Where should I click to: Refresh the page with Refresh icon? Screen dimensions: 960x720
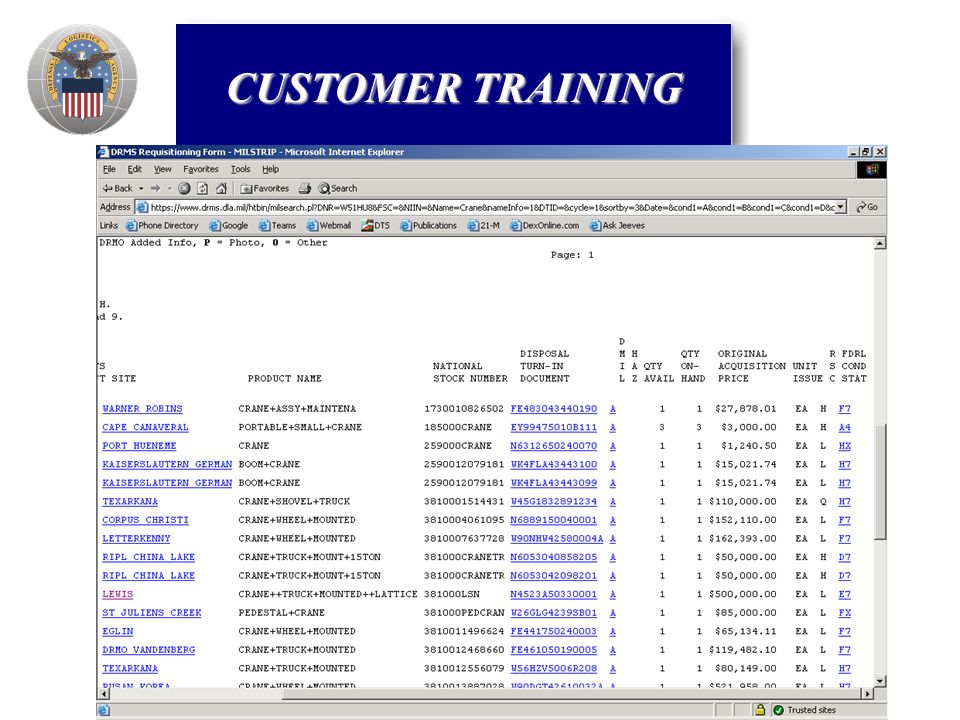tap(203, 189)
